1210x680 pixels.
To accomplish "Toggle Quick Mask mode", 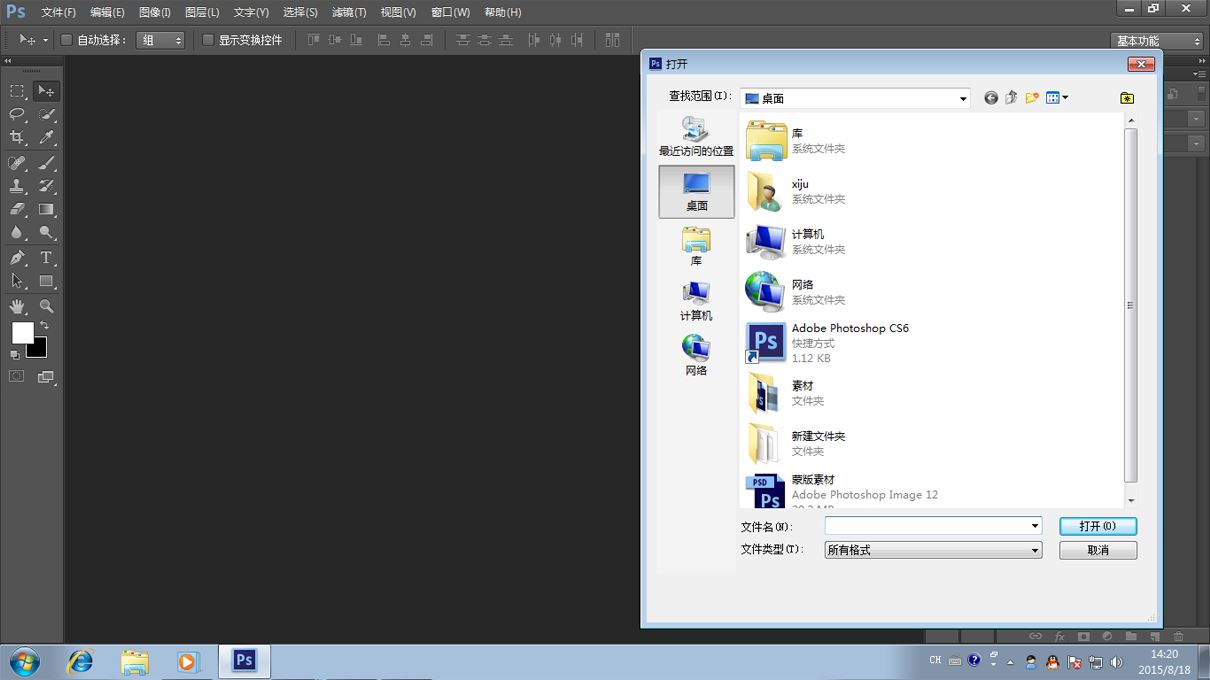I will (x=17, y=376).
